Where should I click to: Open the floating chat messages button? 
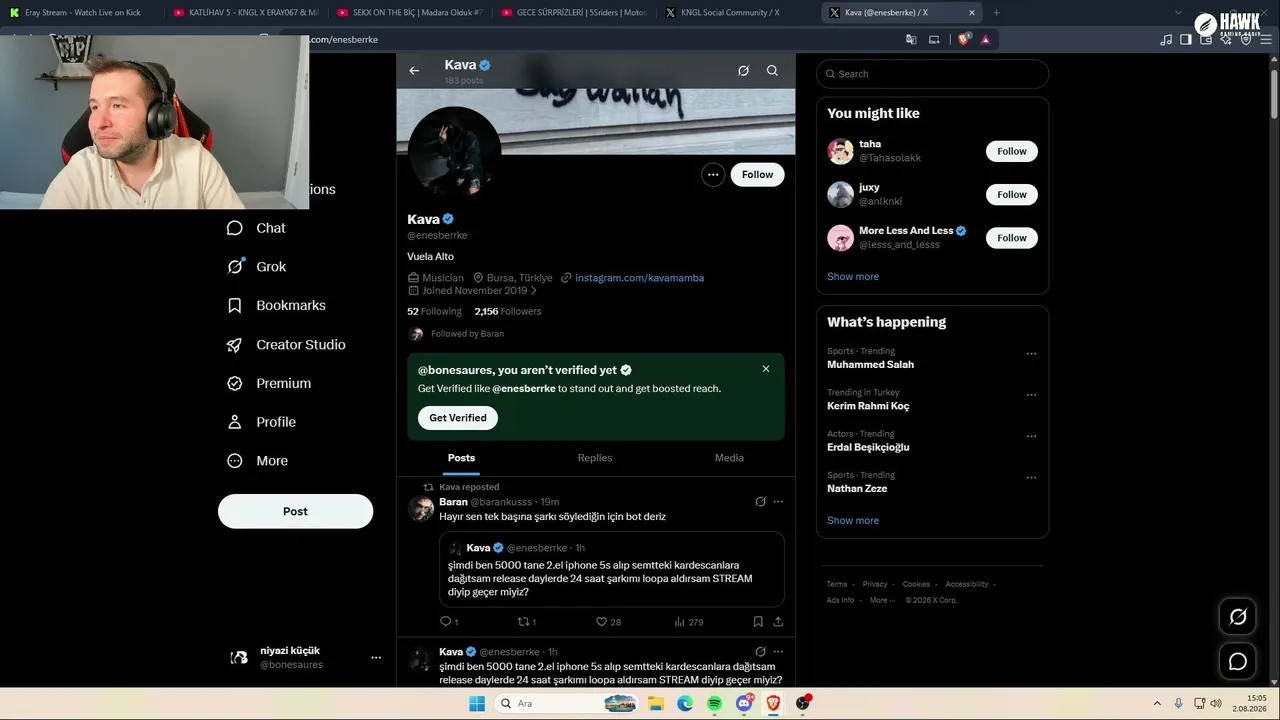1238,661
